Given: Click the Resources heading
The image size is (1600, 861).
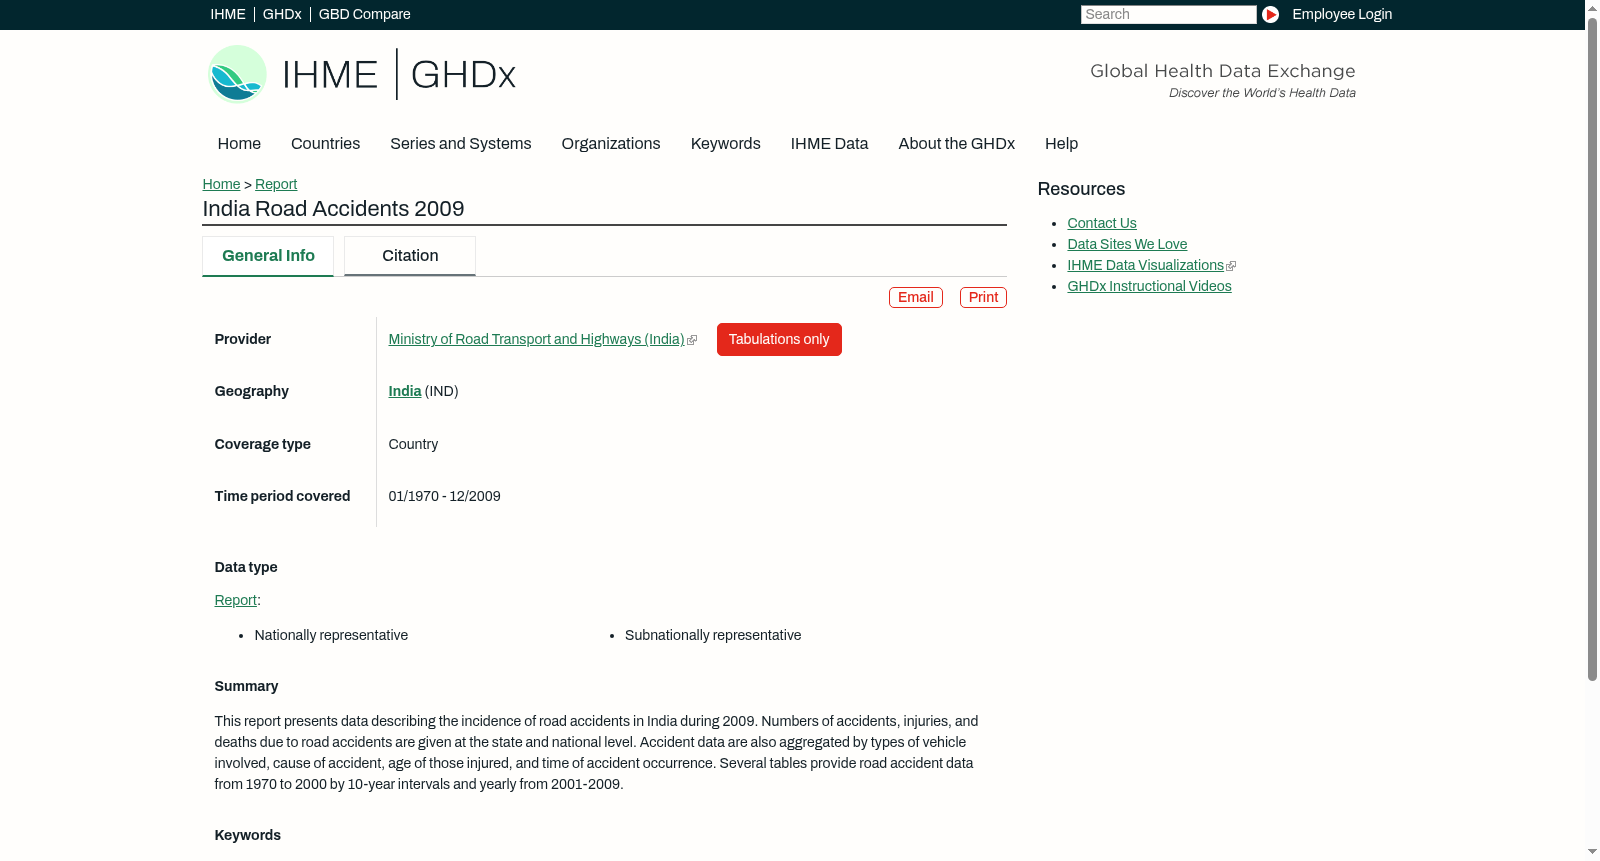Looking at the screenshot, I should 1081,190.
